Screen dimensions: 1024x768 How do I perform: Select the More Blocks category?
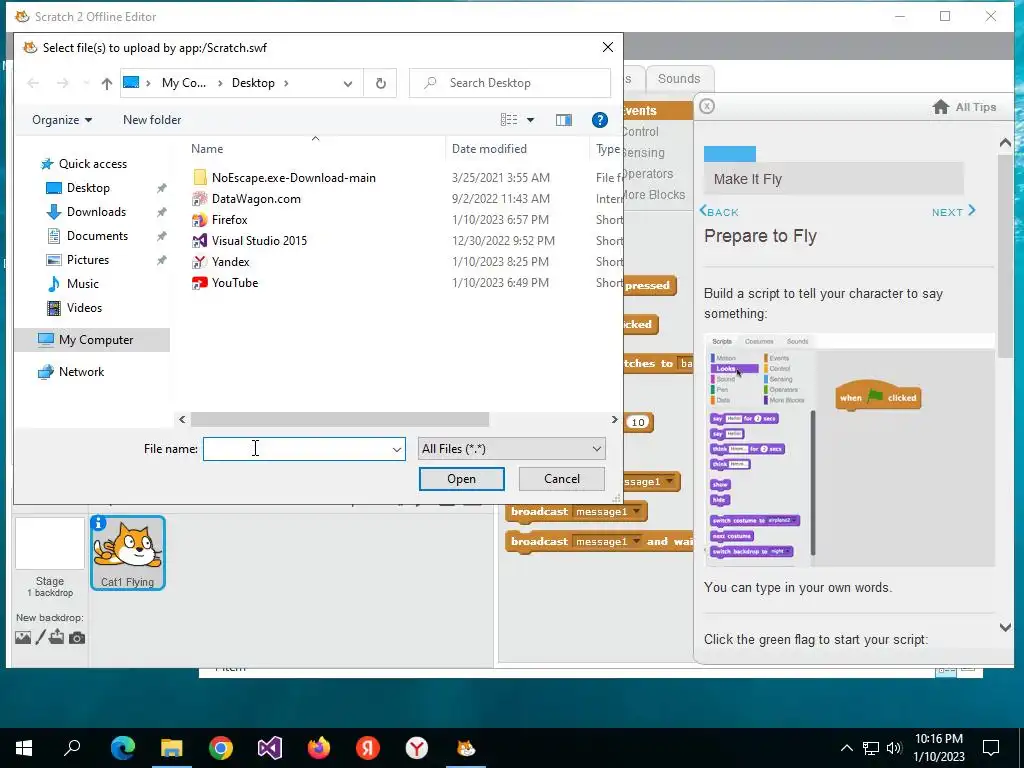[654, 195]
